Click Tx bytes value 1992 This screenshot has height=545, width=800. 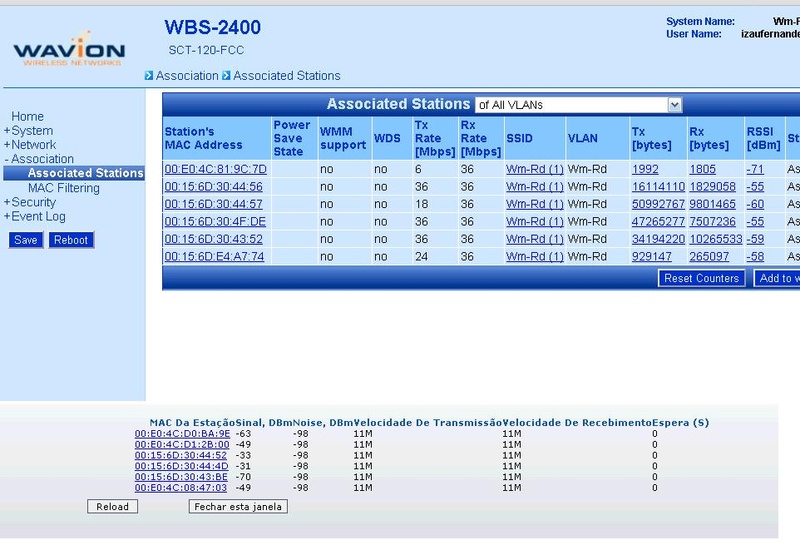coord(645,169)
